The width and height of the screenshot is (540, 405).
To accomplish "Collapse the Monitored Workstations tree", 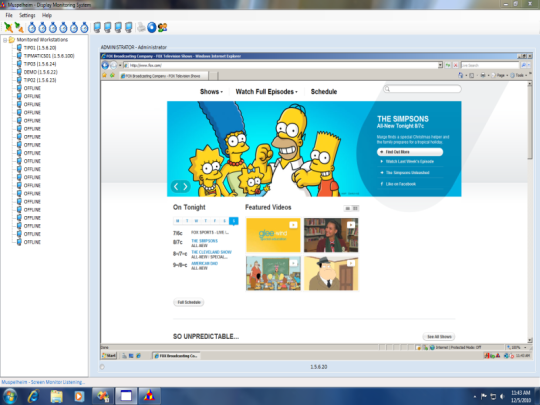I will pyautogui.click(x=5, y=40).
